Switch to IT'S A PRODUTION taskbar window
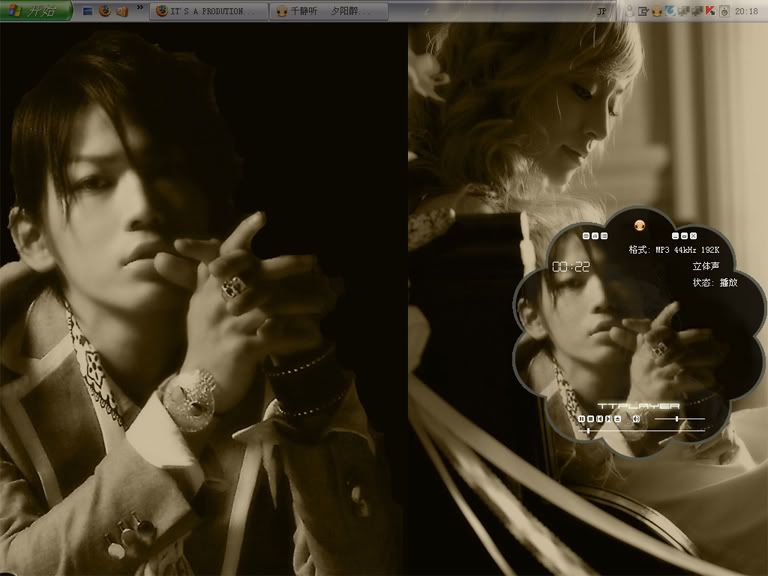 click(212, 11)
